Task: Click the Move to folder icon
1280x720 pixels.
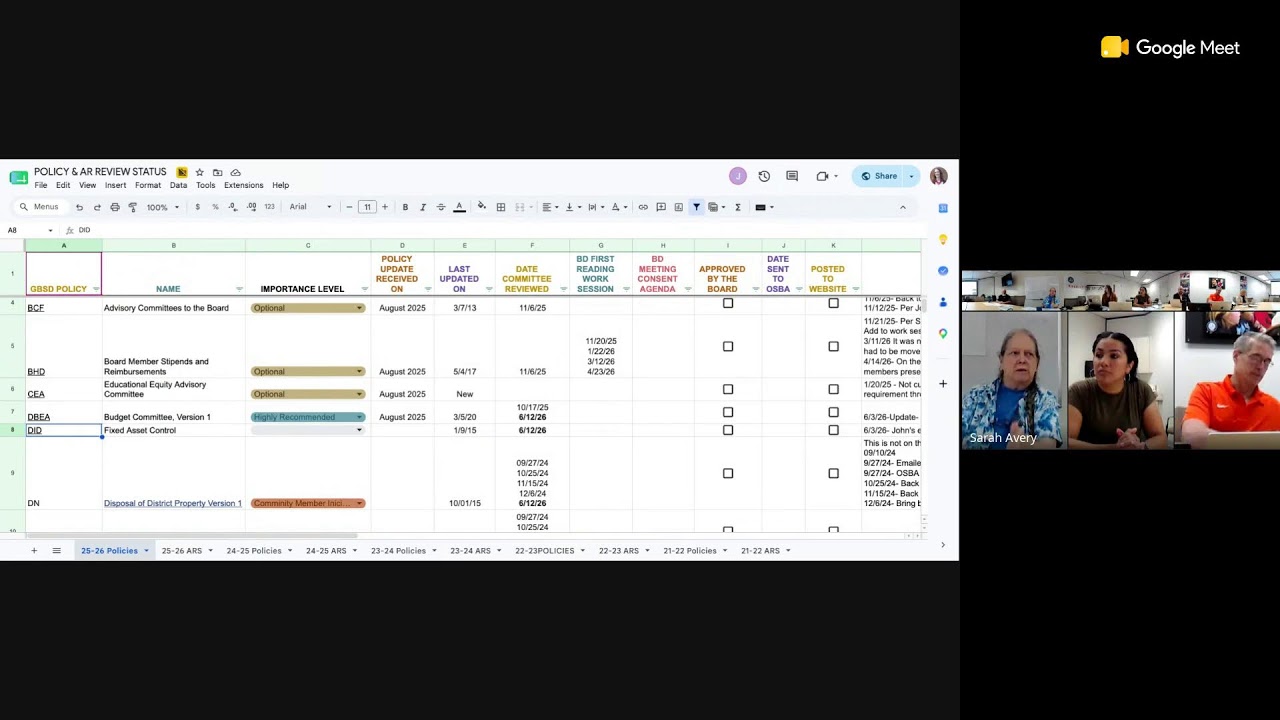Action: tap(217, 172)
